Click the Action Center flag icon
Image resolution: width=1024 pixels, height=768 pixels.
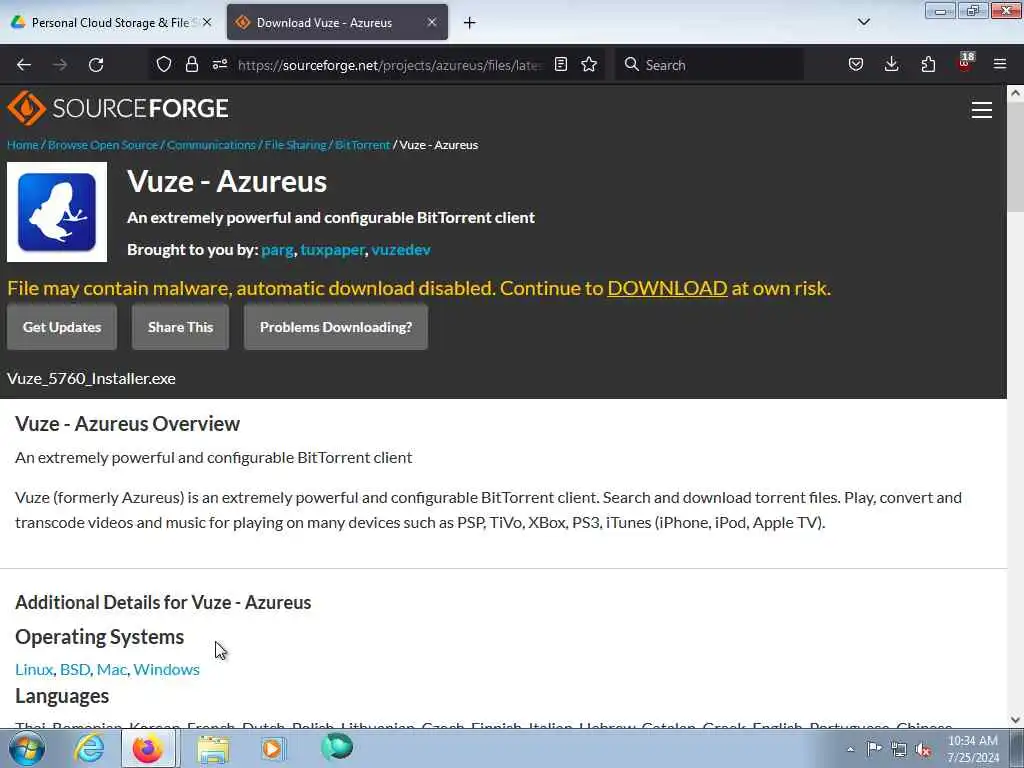874,749
